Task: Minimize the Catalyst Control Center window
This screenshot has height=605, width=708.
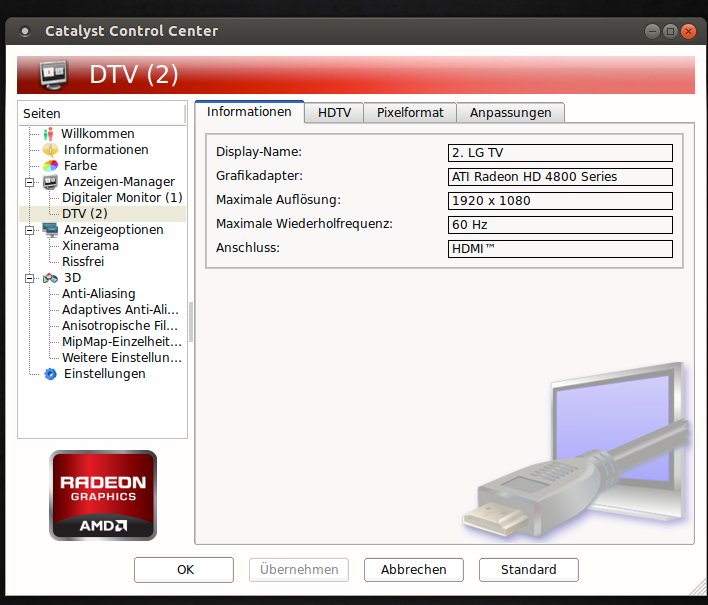Action: (x=652, y=31)
